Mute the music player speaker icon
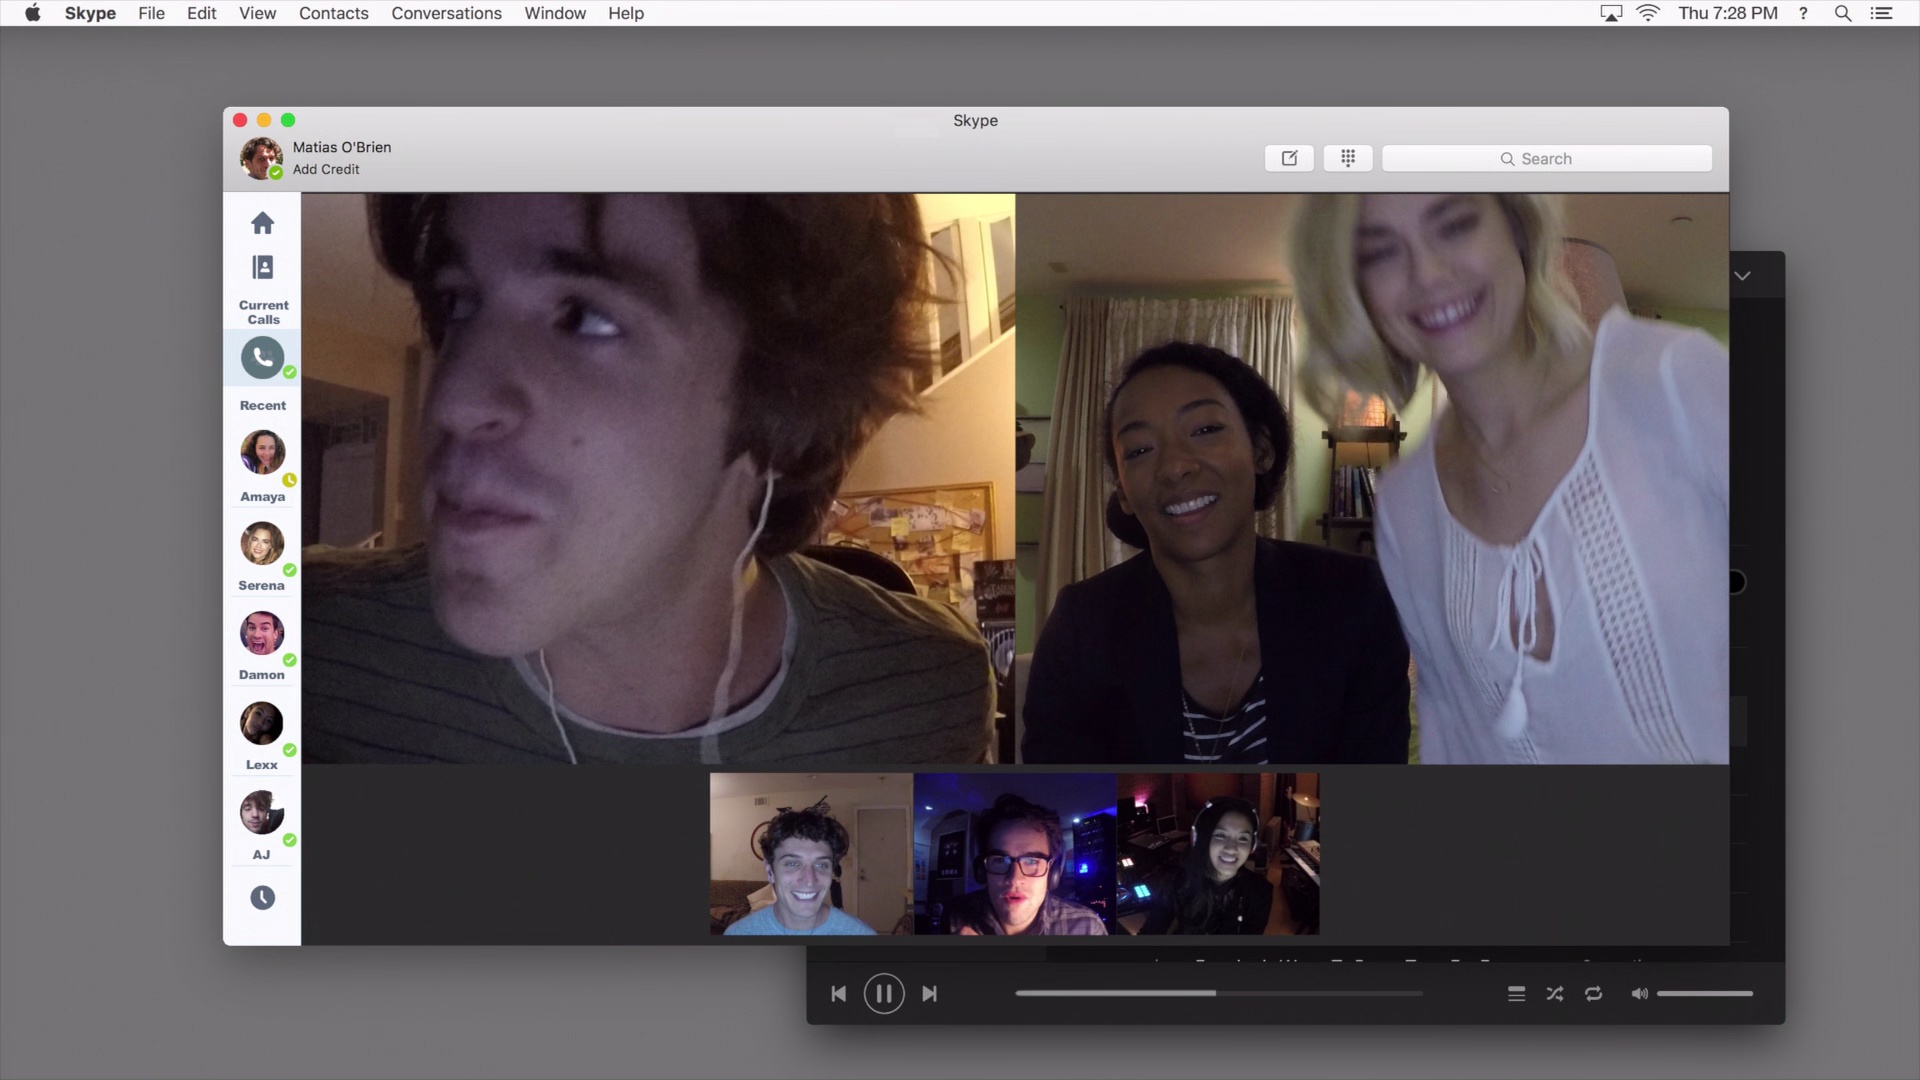Viewport: 1920px width, 1080px height. (x=1639, y=994)
